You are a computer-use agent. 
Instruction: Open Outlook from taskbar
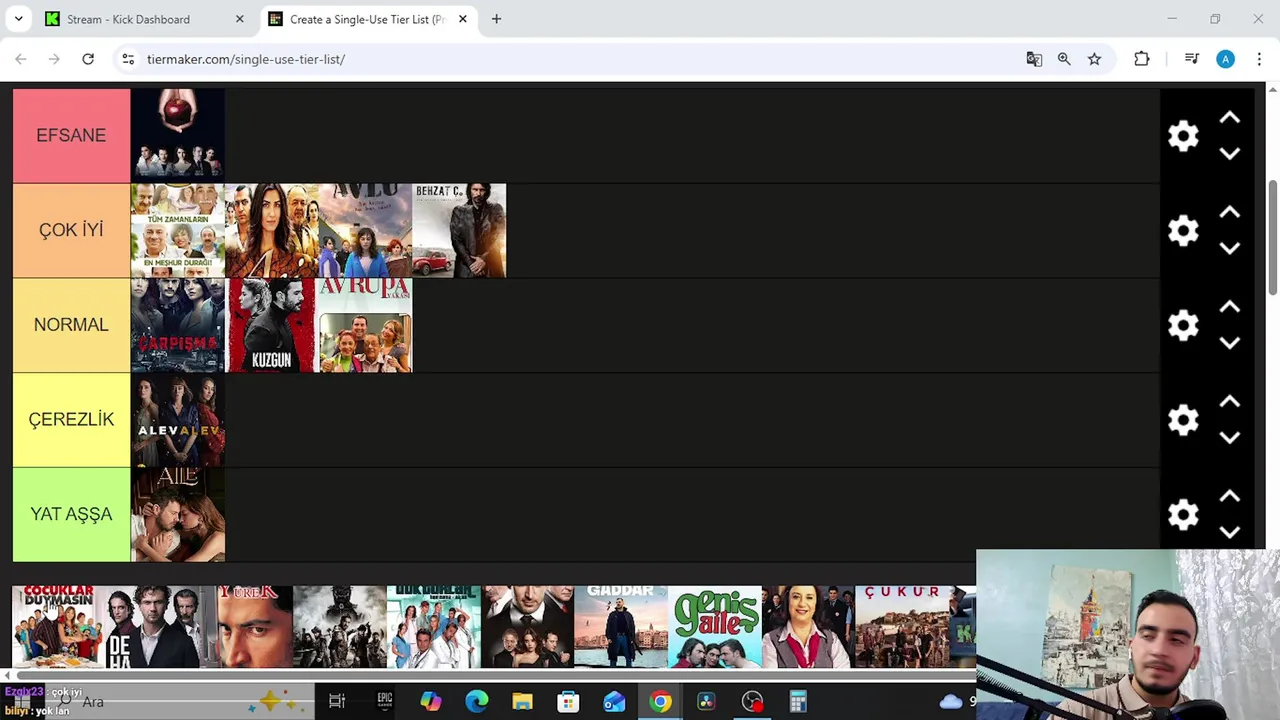[x=614, y=701]
